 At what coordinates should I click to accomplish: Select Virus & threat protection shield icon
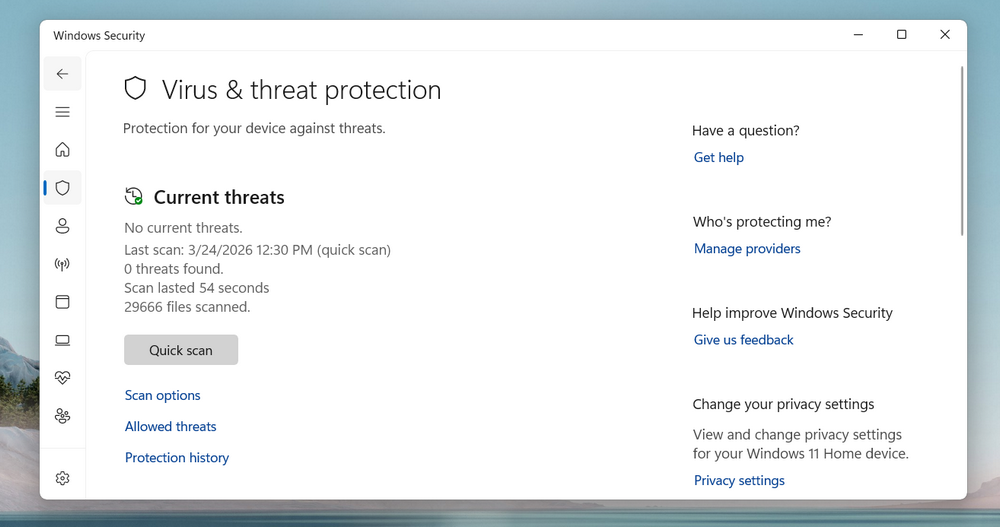(x=62, y=188)
